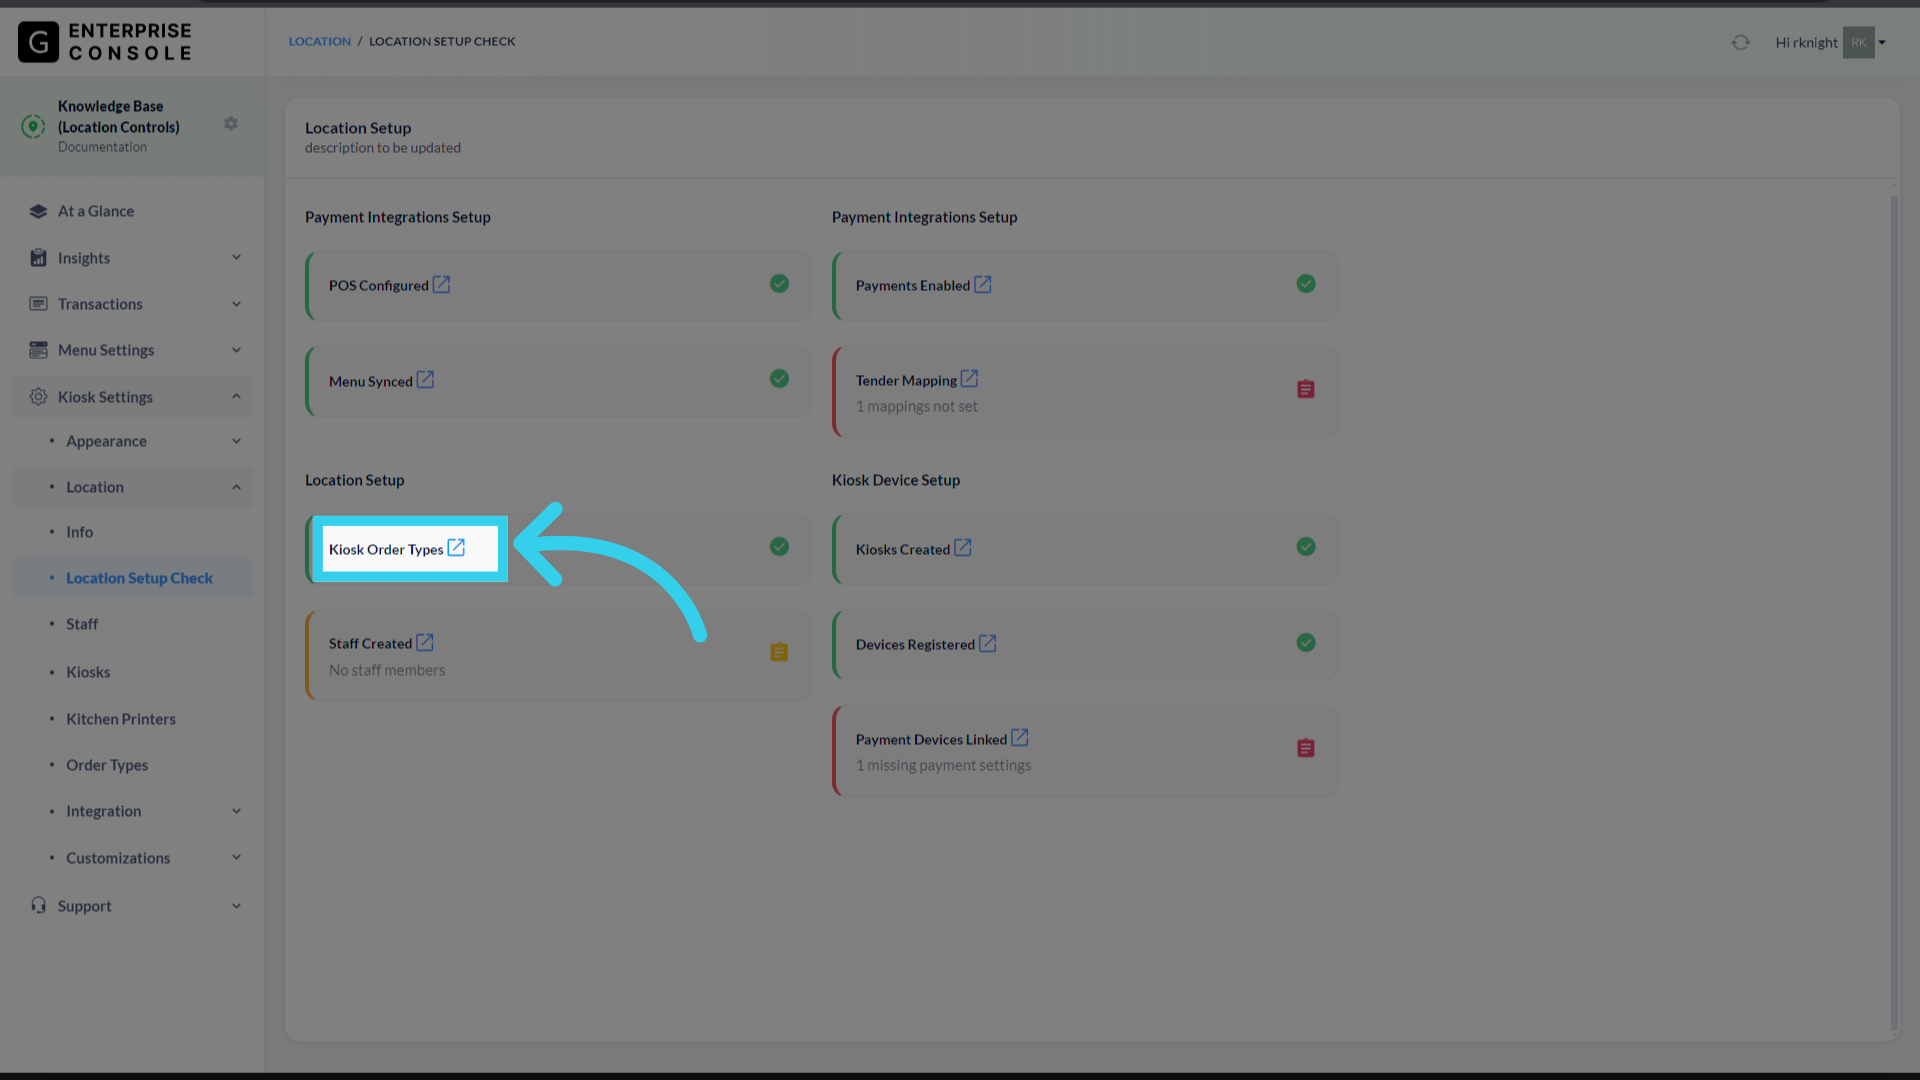This screenshot has height=1080, width=1920.
Task: Click Payments Enabled green check icon
Action: point(1306,284)
